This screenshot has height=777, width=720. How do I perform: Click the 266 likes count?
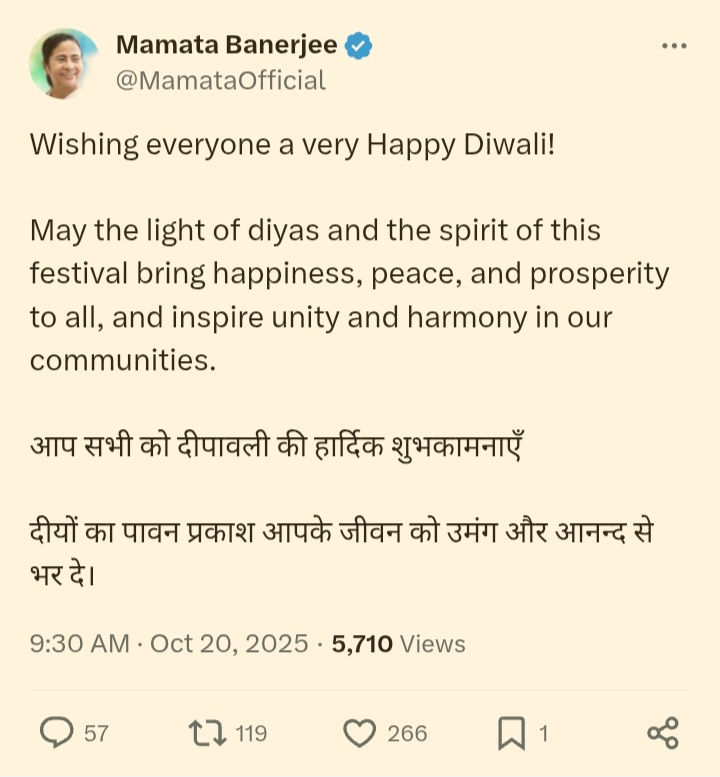407,734
